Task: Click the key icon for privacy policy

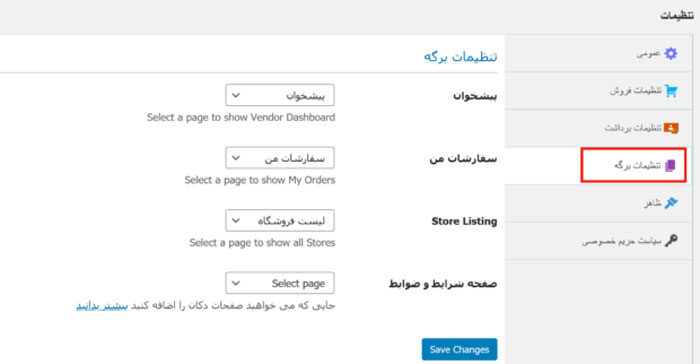Action: coord(671,240)
